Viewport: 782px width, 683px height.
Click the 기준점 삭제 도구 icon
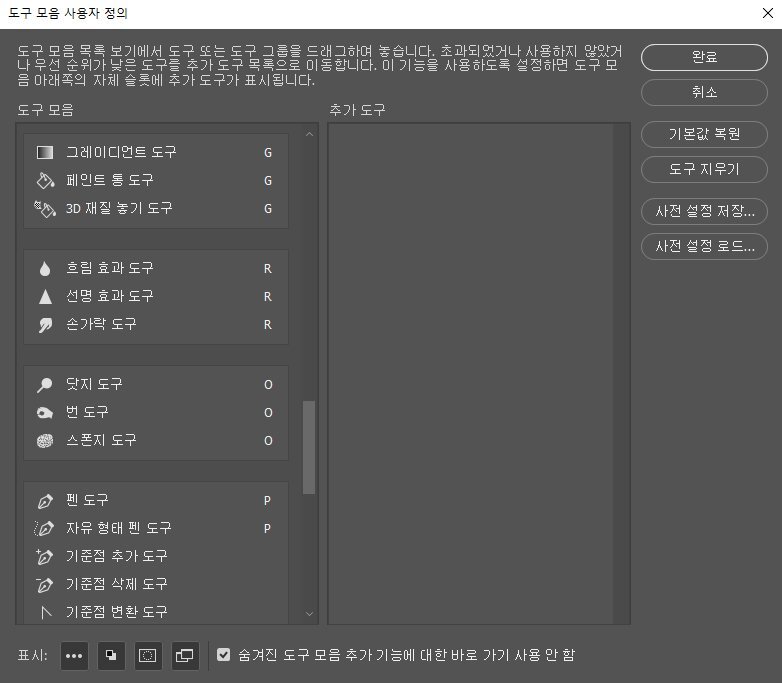44,584
